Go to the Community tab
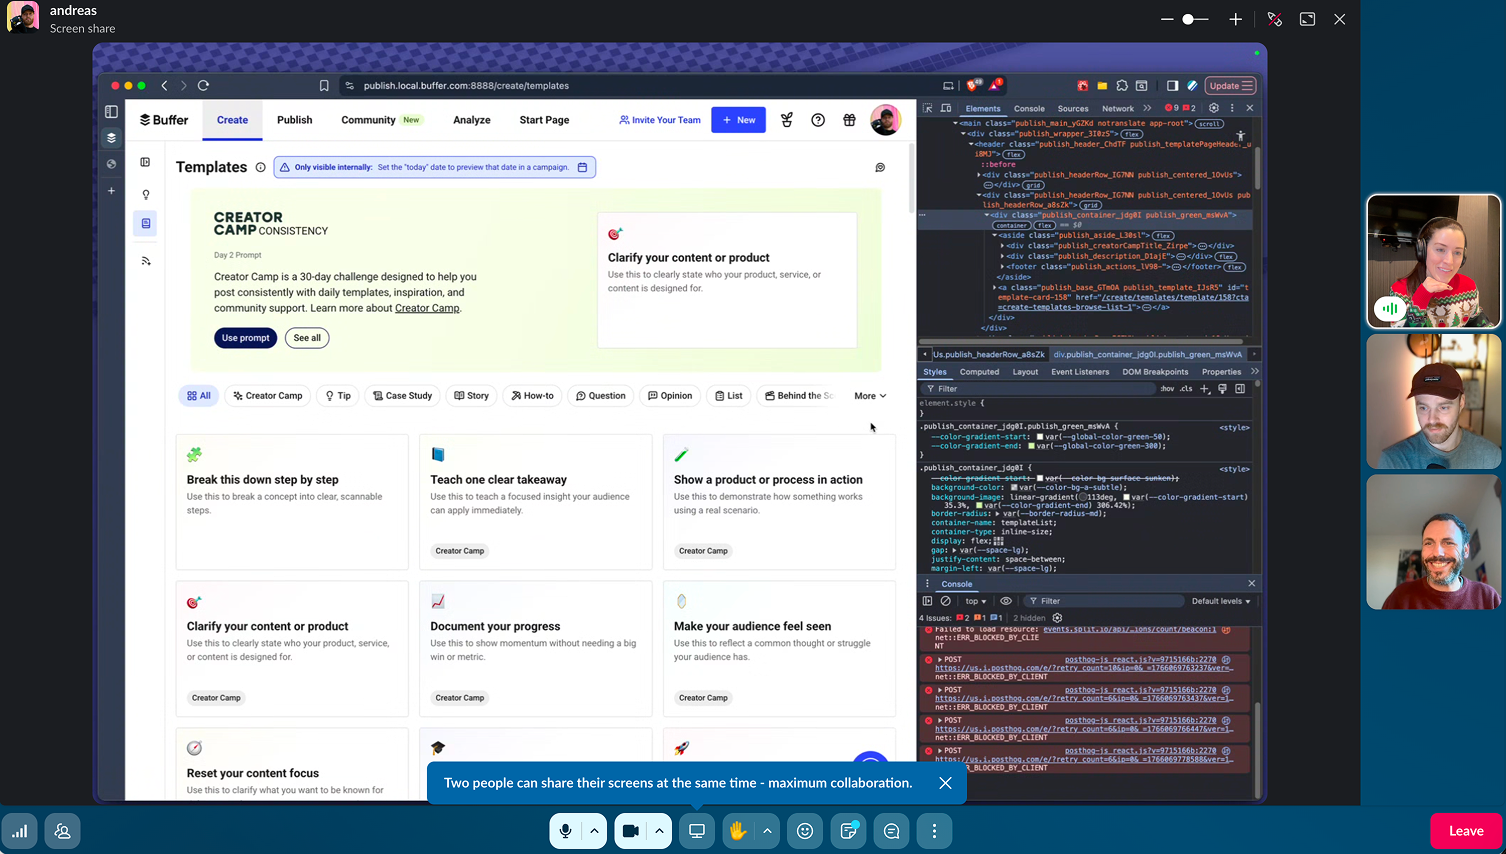1506x854 pixels. (381, 120)
